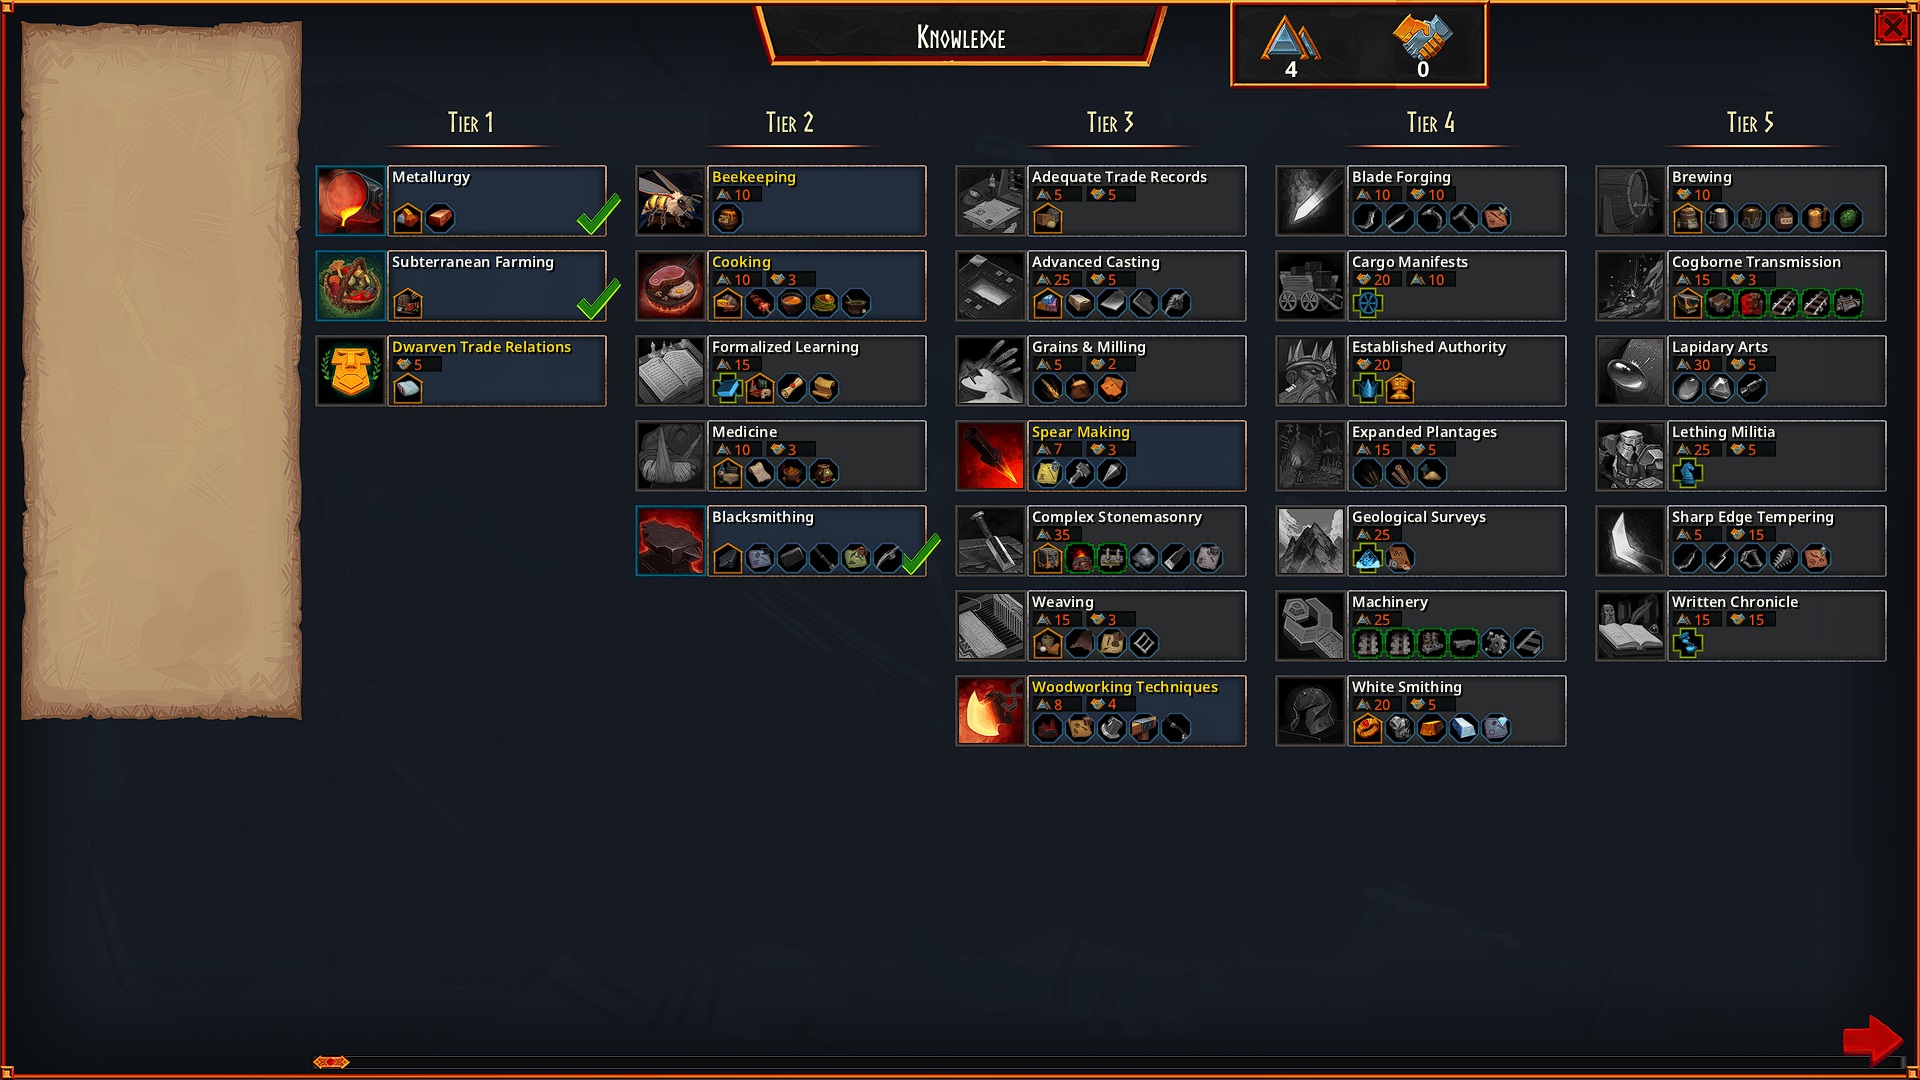Click the Blacksmithing completed checkmark
Viewport: 1920px width, 1080px height.
click(920, 554)
